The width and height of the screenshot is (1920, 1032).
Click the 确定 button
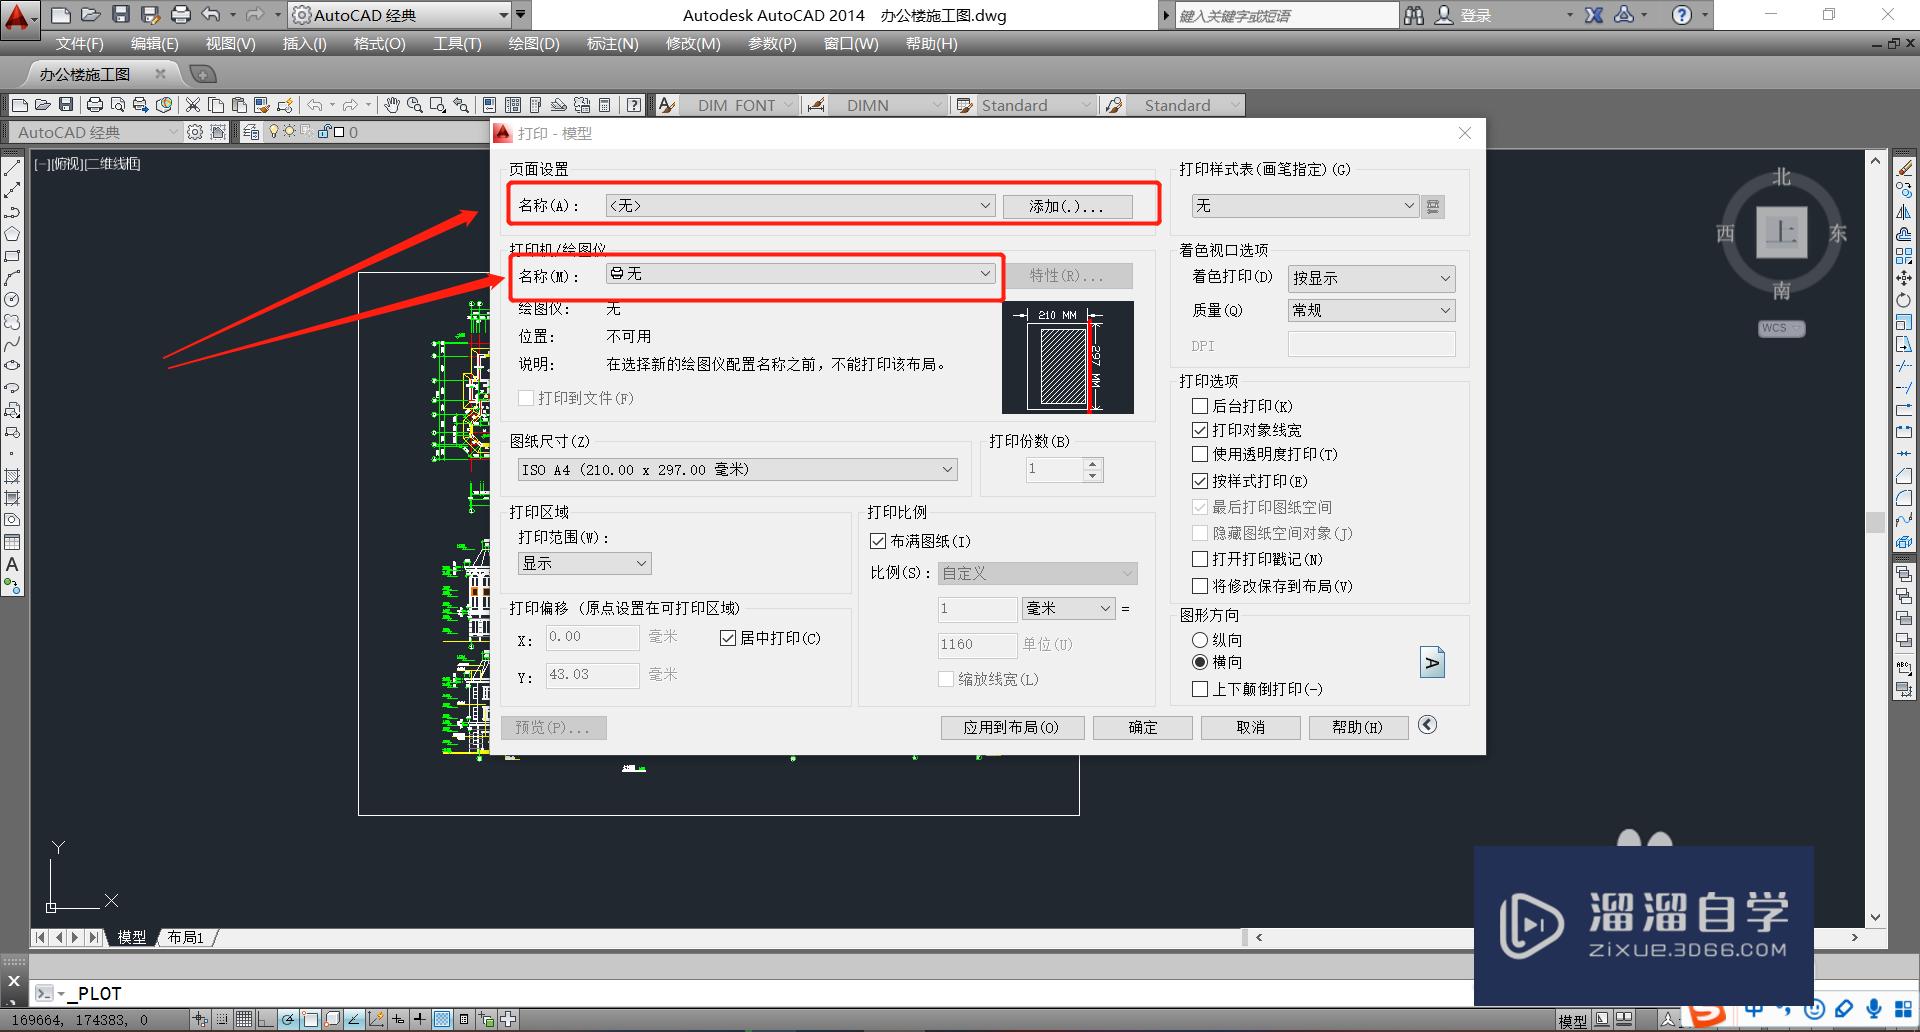(1142, 727)
